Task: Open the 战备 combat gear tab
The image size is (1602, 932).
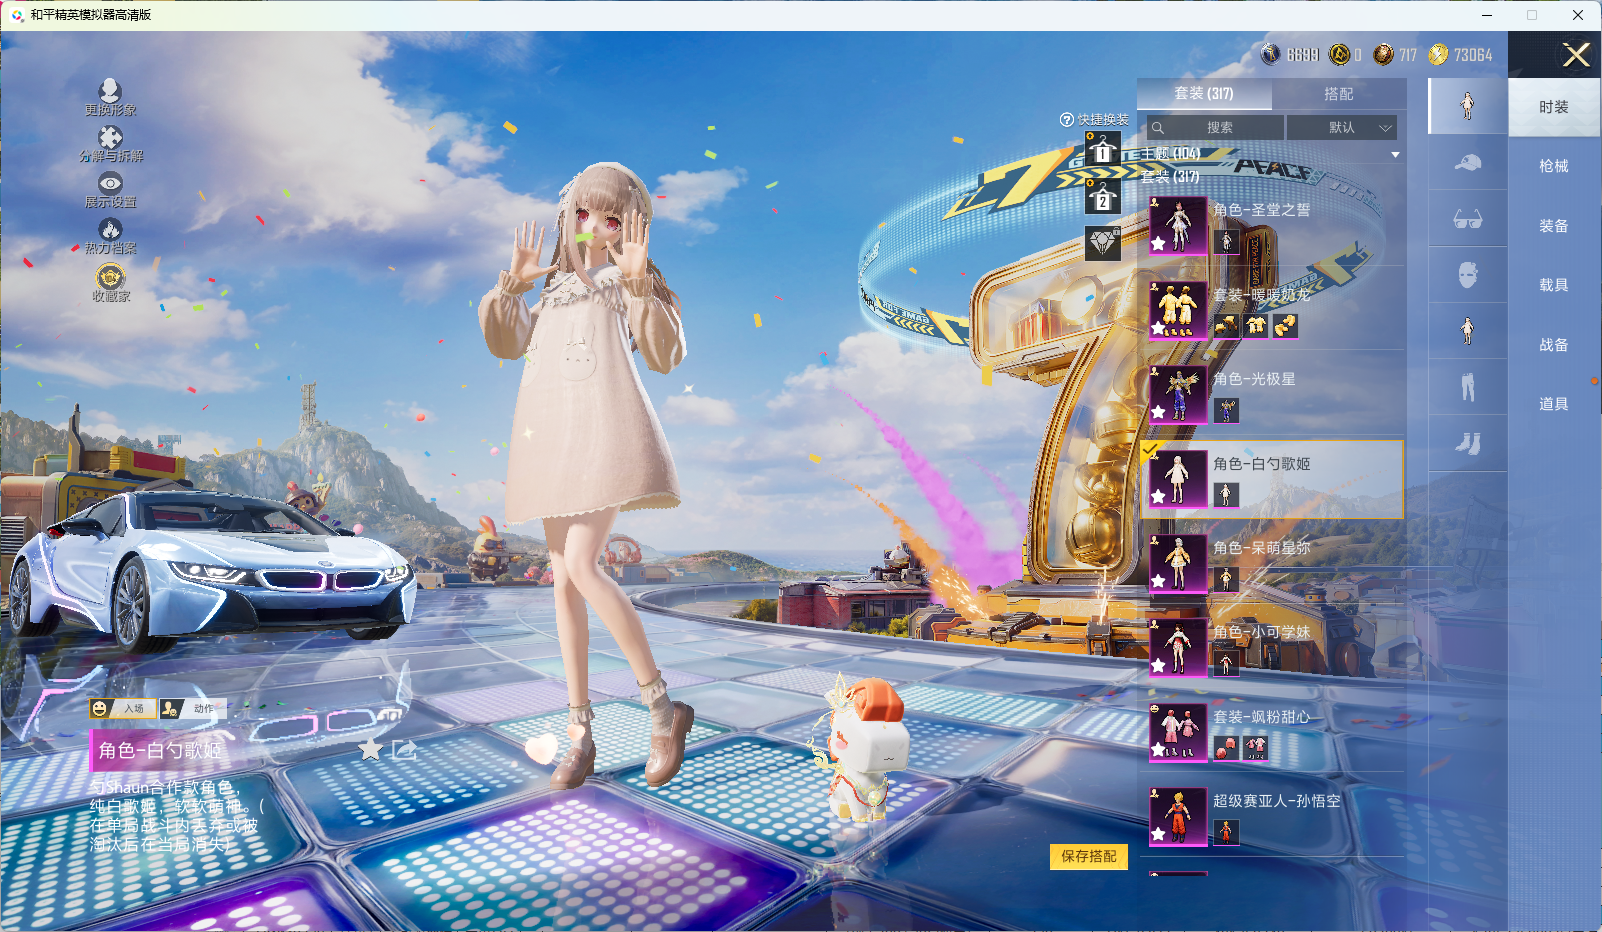Action: (x=1554, y=345)
